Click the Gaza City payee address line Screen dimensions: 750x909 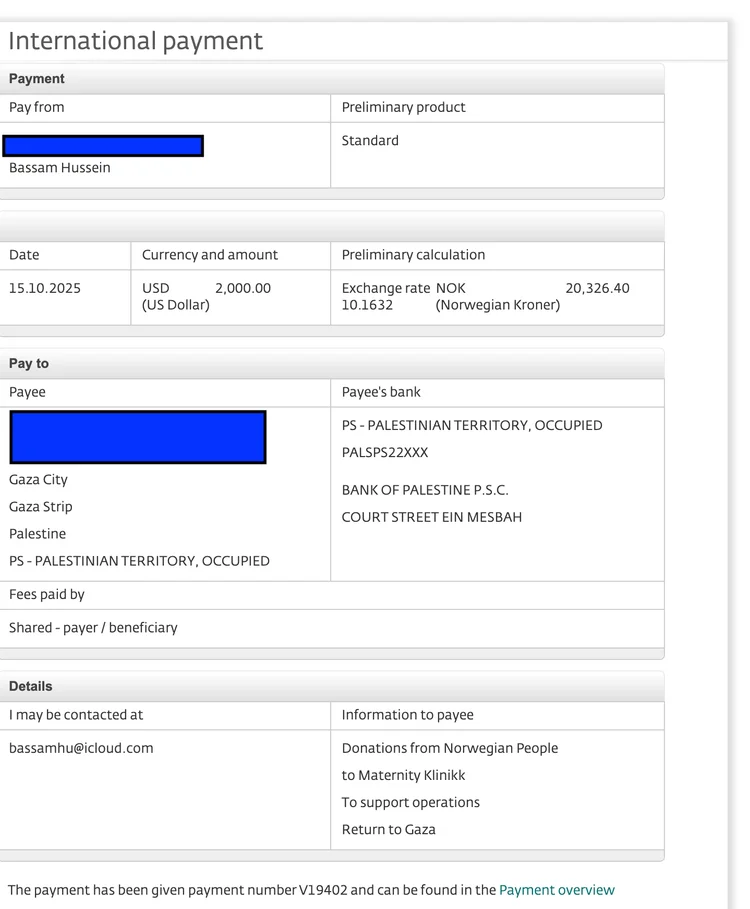tap(39, 480)
